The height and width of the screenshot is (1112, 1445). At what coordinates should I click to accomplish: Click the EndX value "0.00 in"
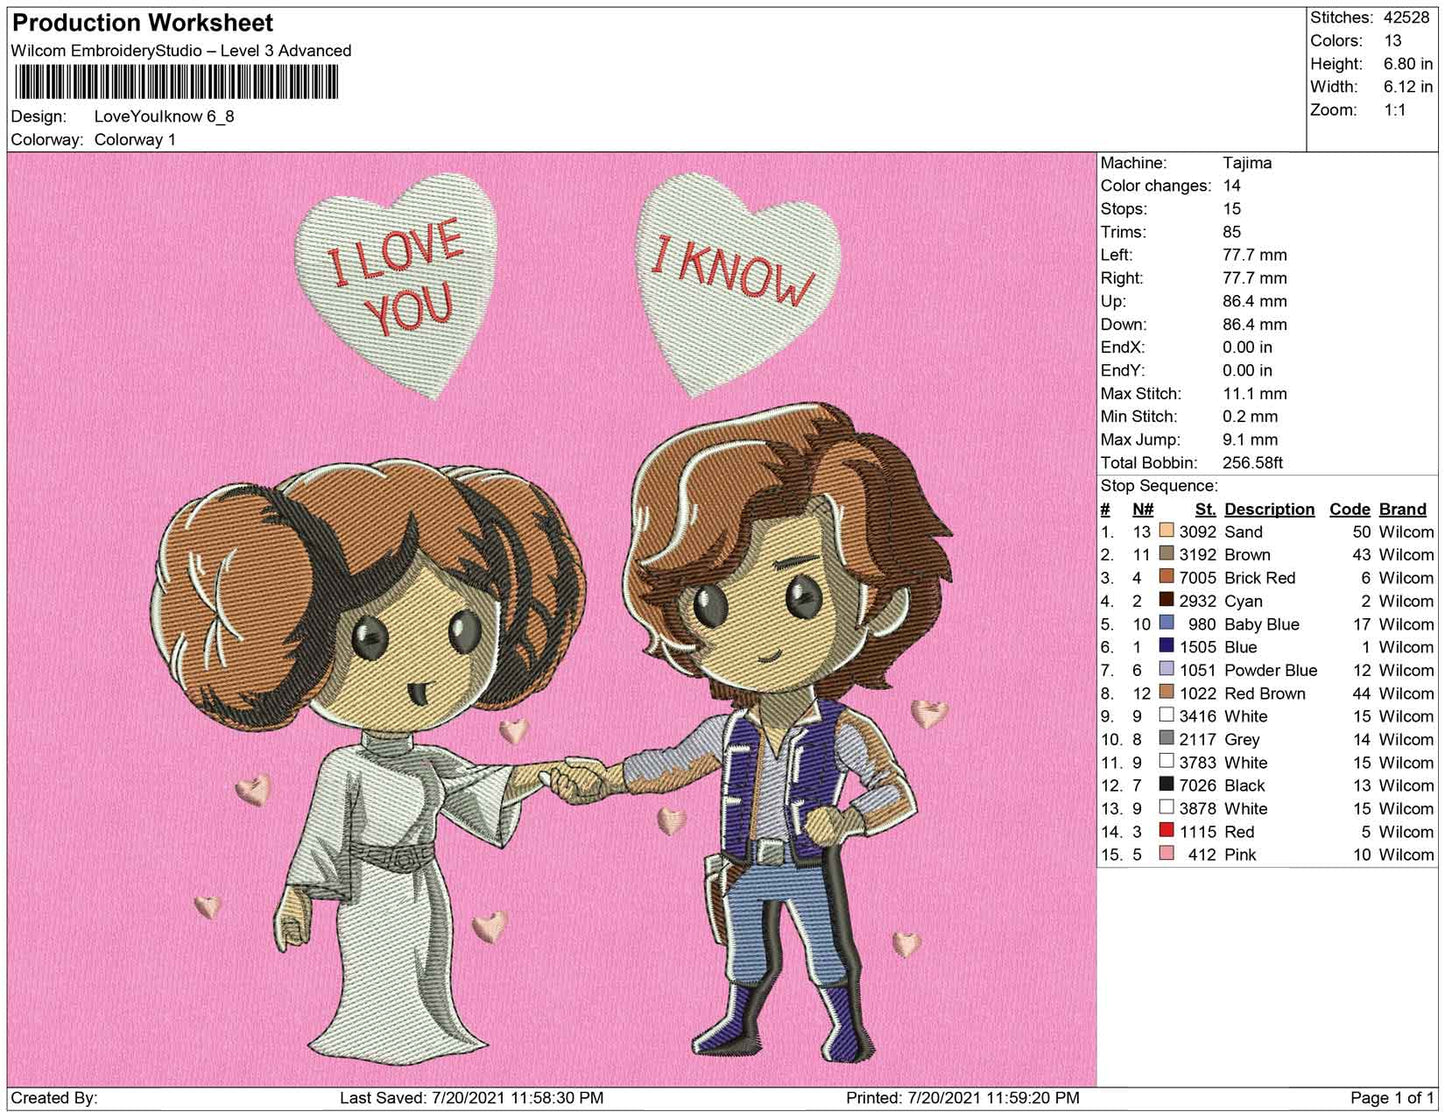tap(1247, 347)
